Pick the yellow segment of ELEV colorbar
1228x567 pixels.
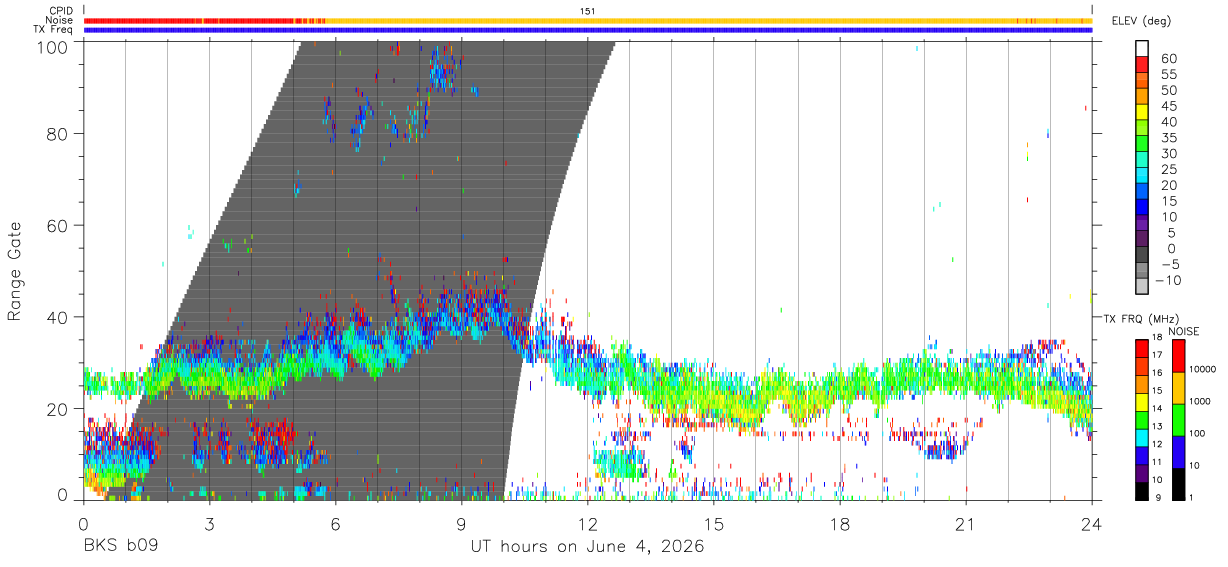click(x=1142, y=114)
